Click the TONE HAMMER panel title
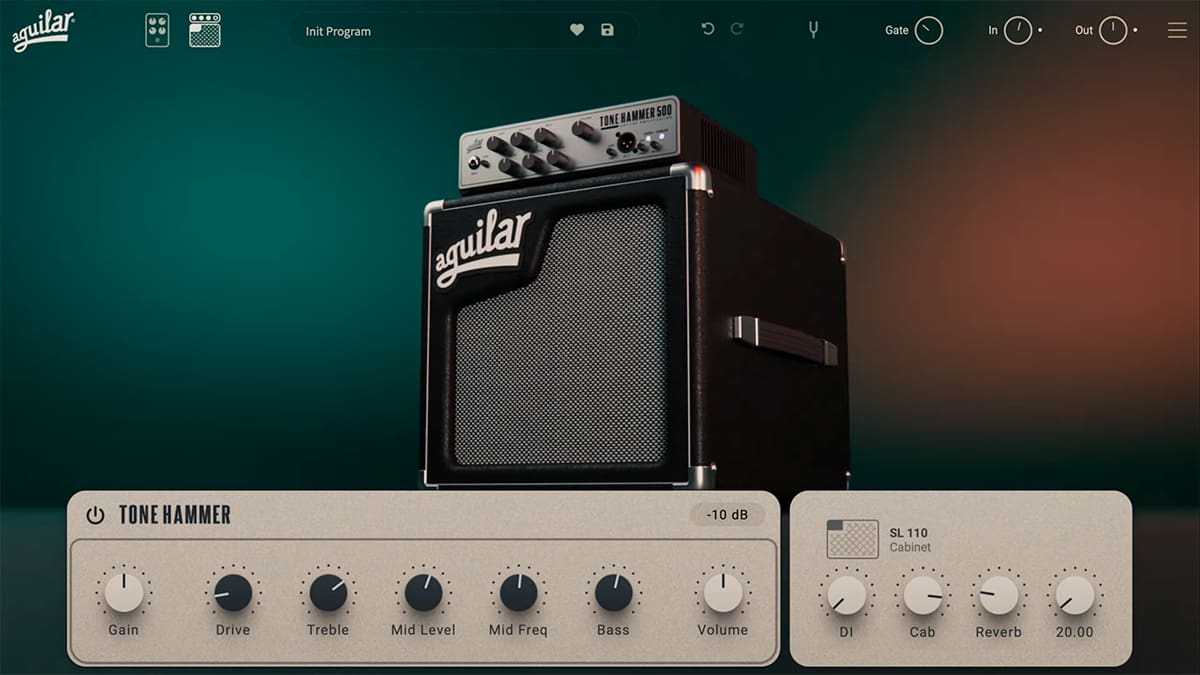Screen dimensions: 1200x675 point(175,516)
